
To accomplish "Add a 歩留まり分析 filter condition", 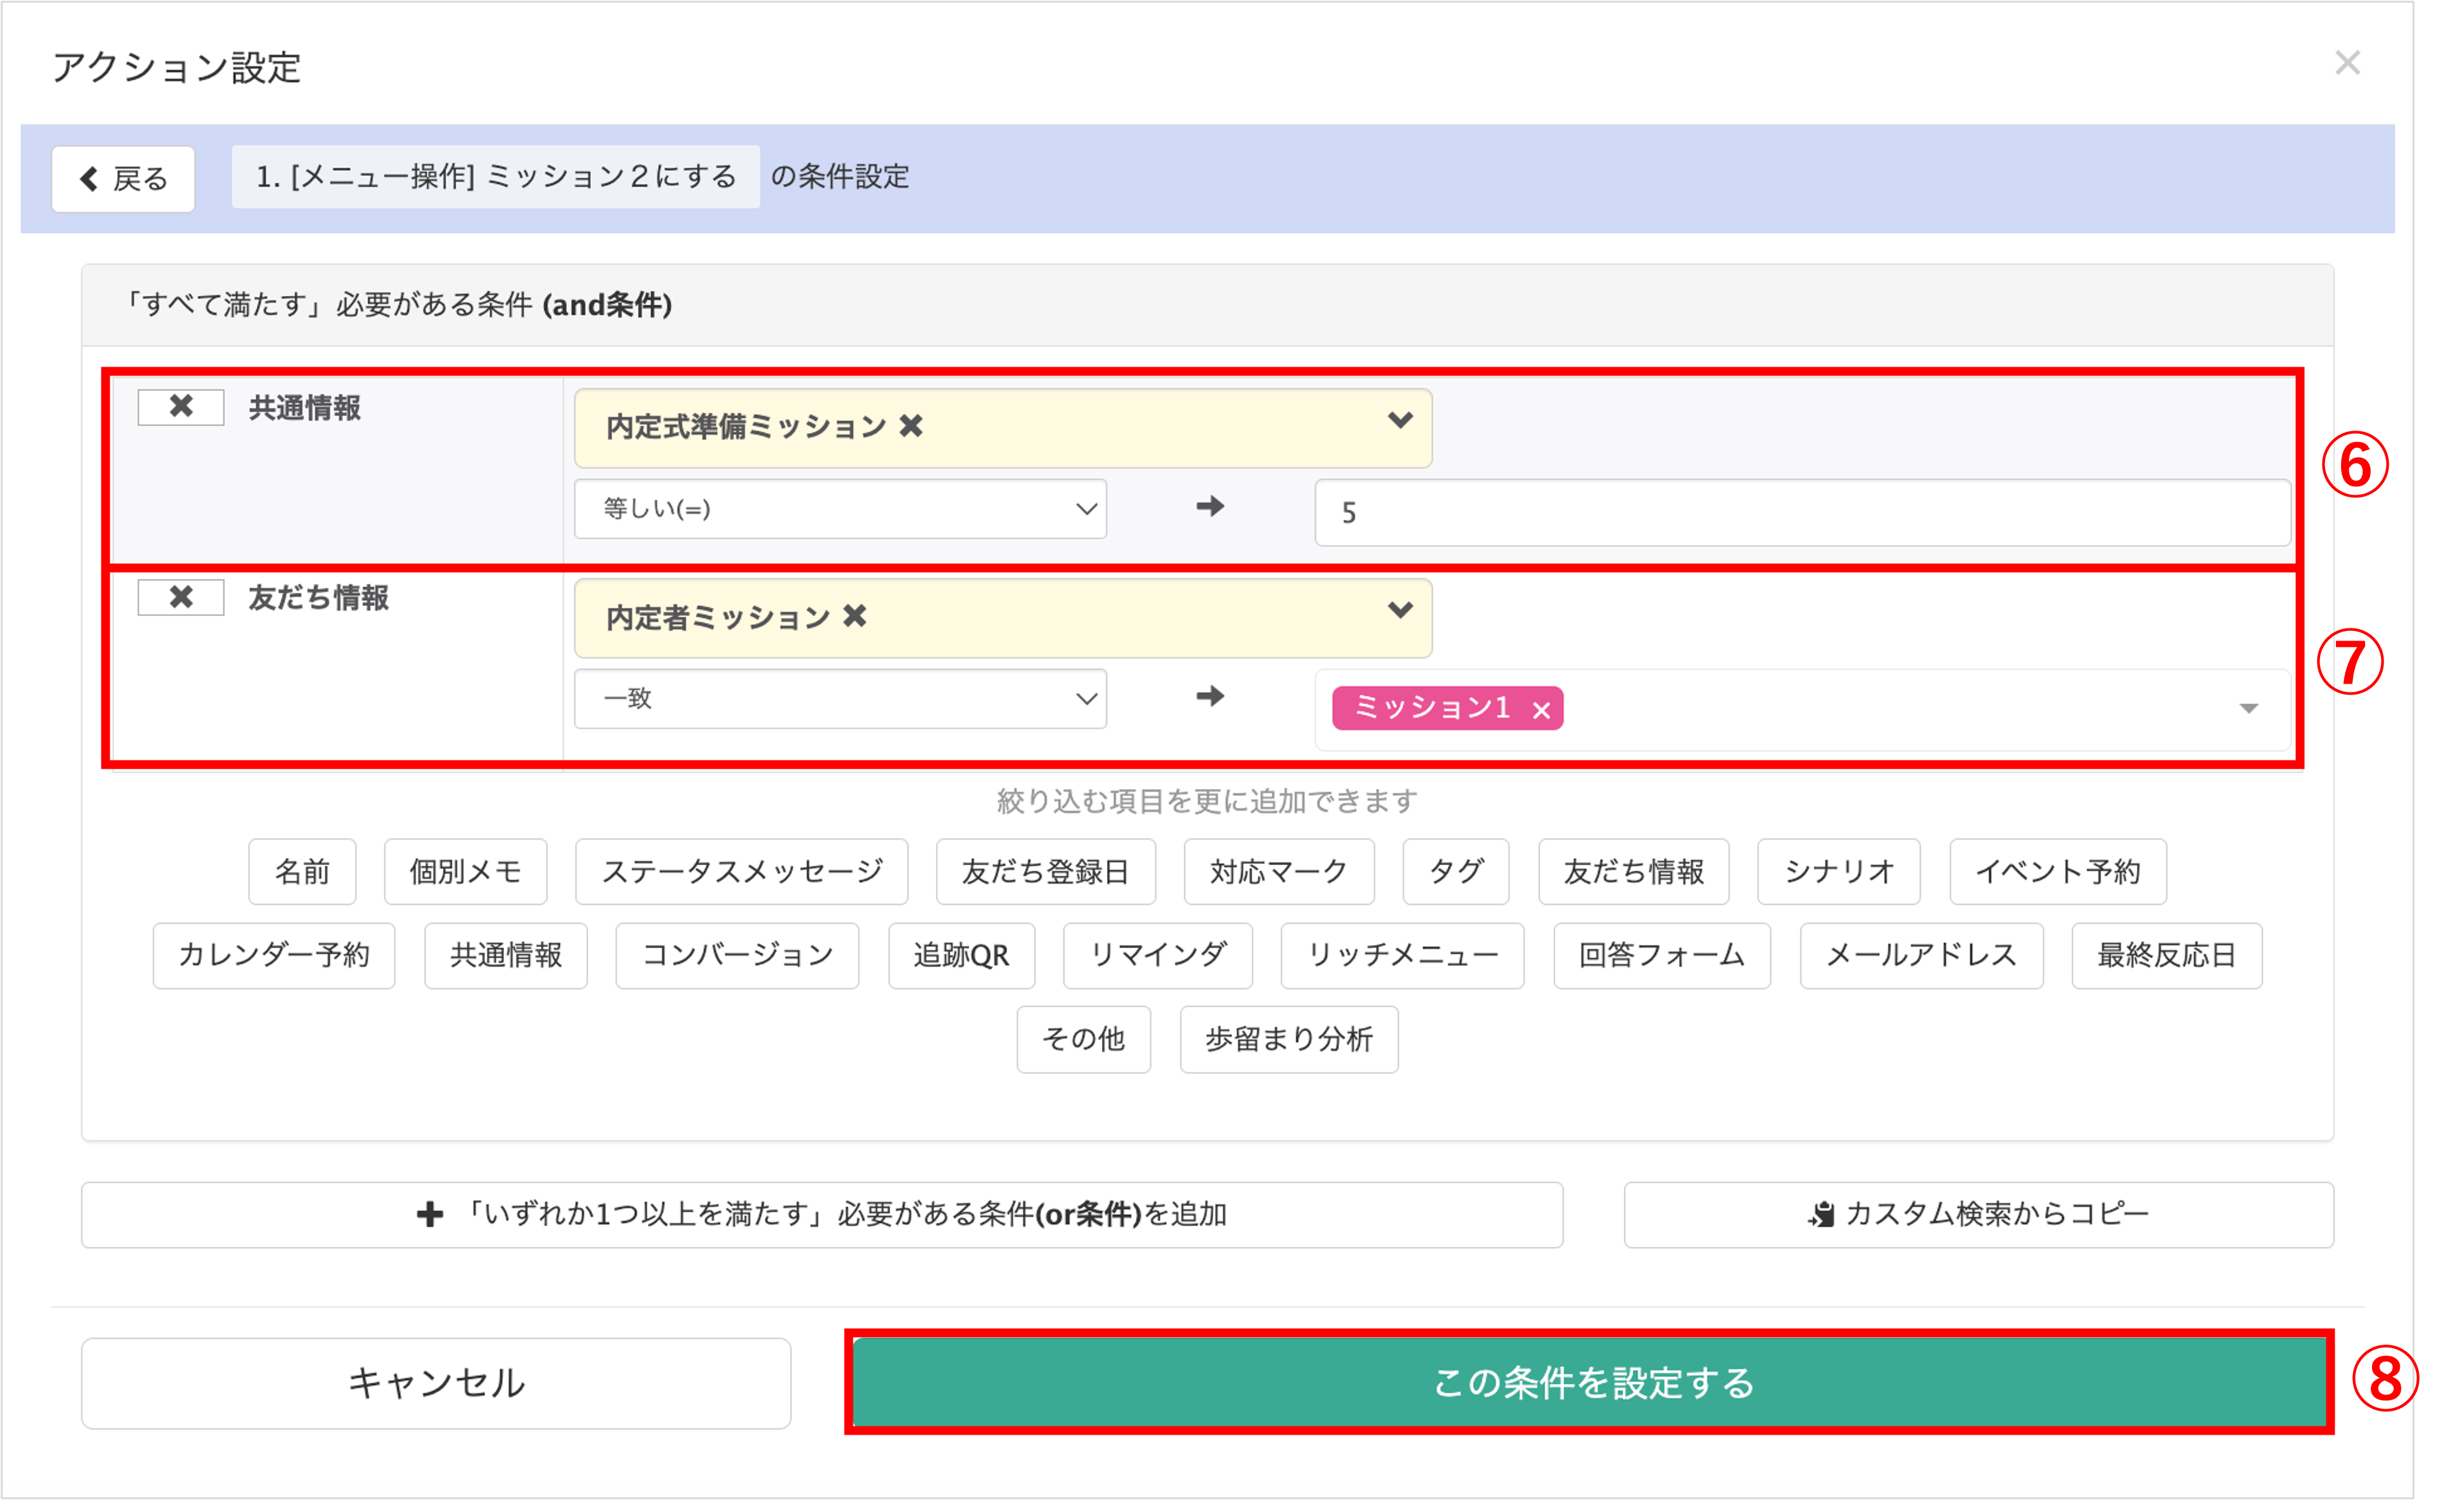I will click(1288, 1040).
